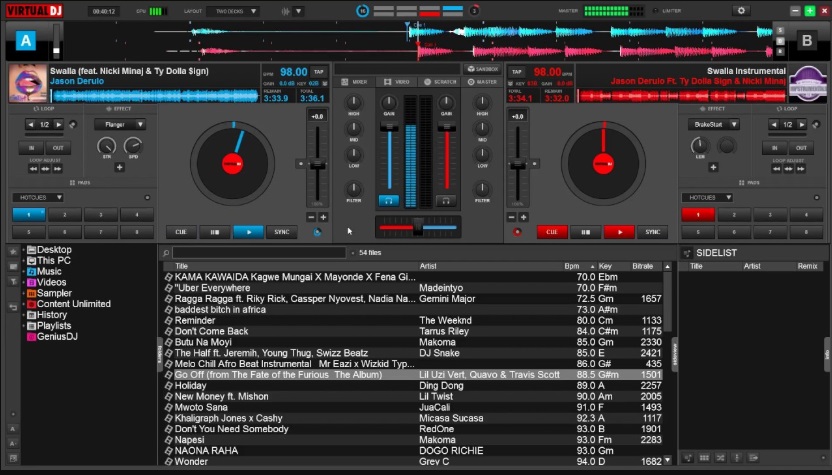
Task: Expand the Playlists folder tree node
Action: 23,326
